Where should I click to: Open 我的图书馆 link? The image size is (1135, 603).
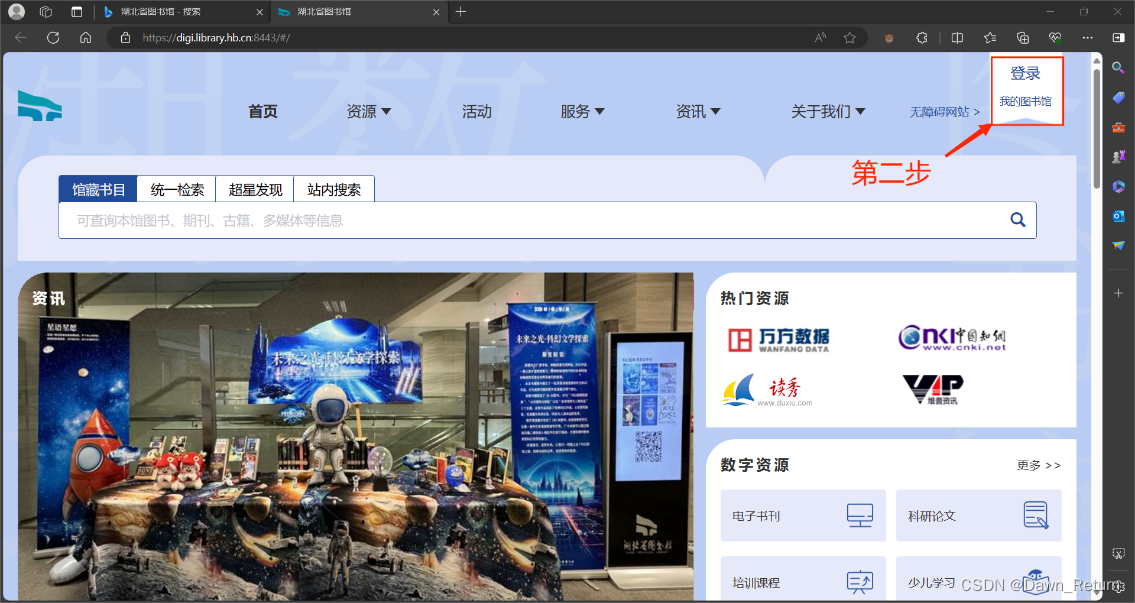(1025, 101)
